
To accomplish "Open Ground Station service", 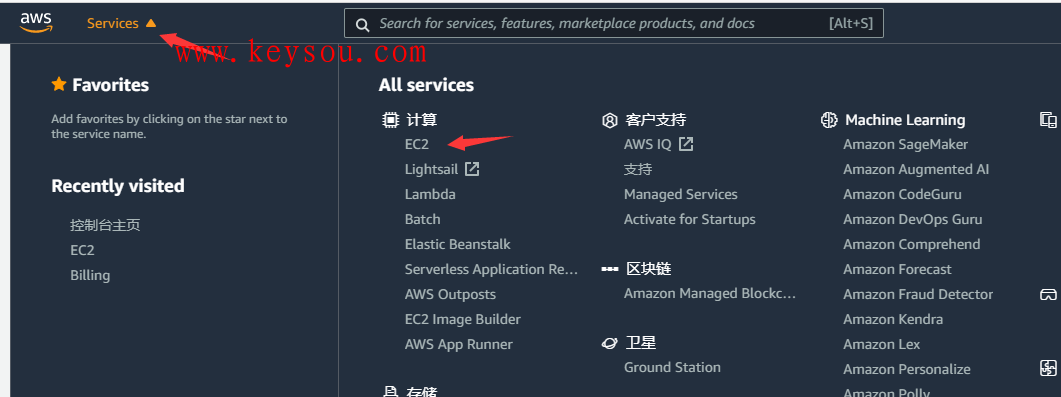I will click(x=672, y=367).
